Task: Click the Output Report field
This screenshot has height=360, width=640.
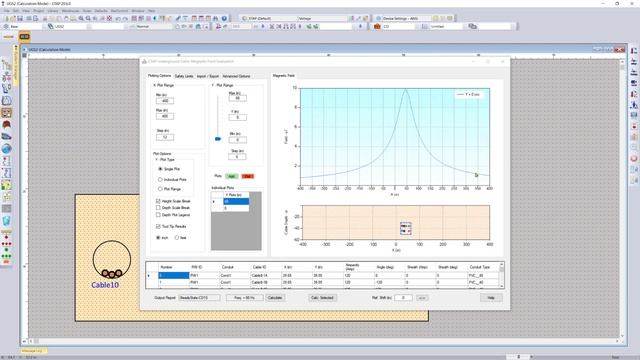Action: pyautogui.click(x=200, y=298)
